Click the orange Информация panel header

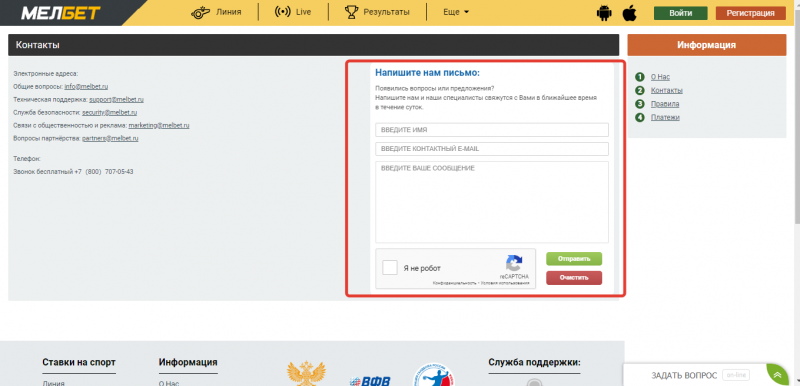click(707, 45)
